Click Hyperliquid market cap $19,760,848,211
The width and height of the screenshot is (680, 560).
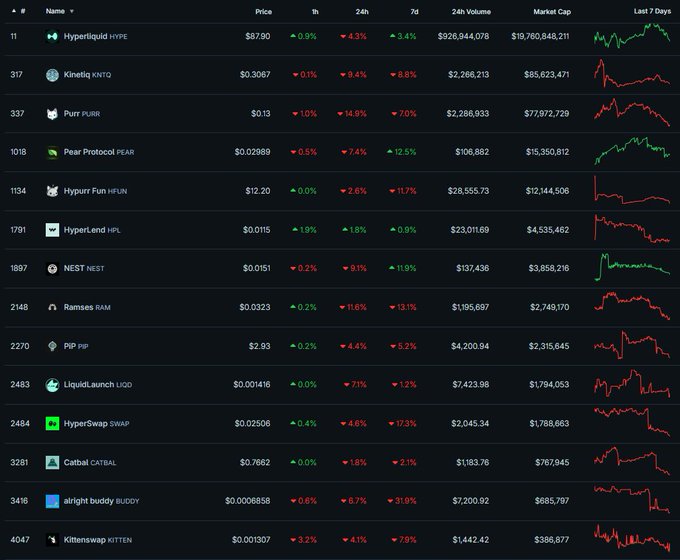[540, 36]
